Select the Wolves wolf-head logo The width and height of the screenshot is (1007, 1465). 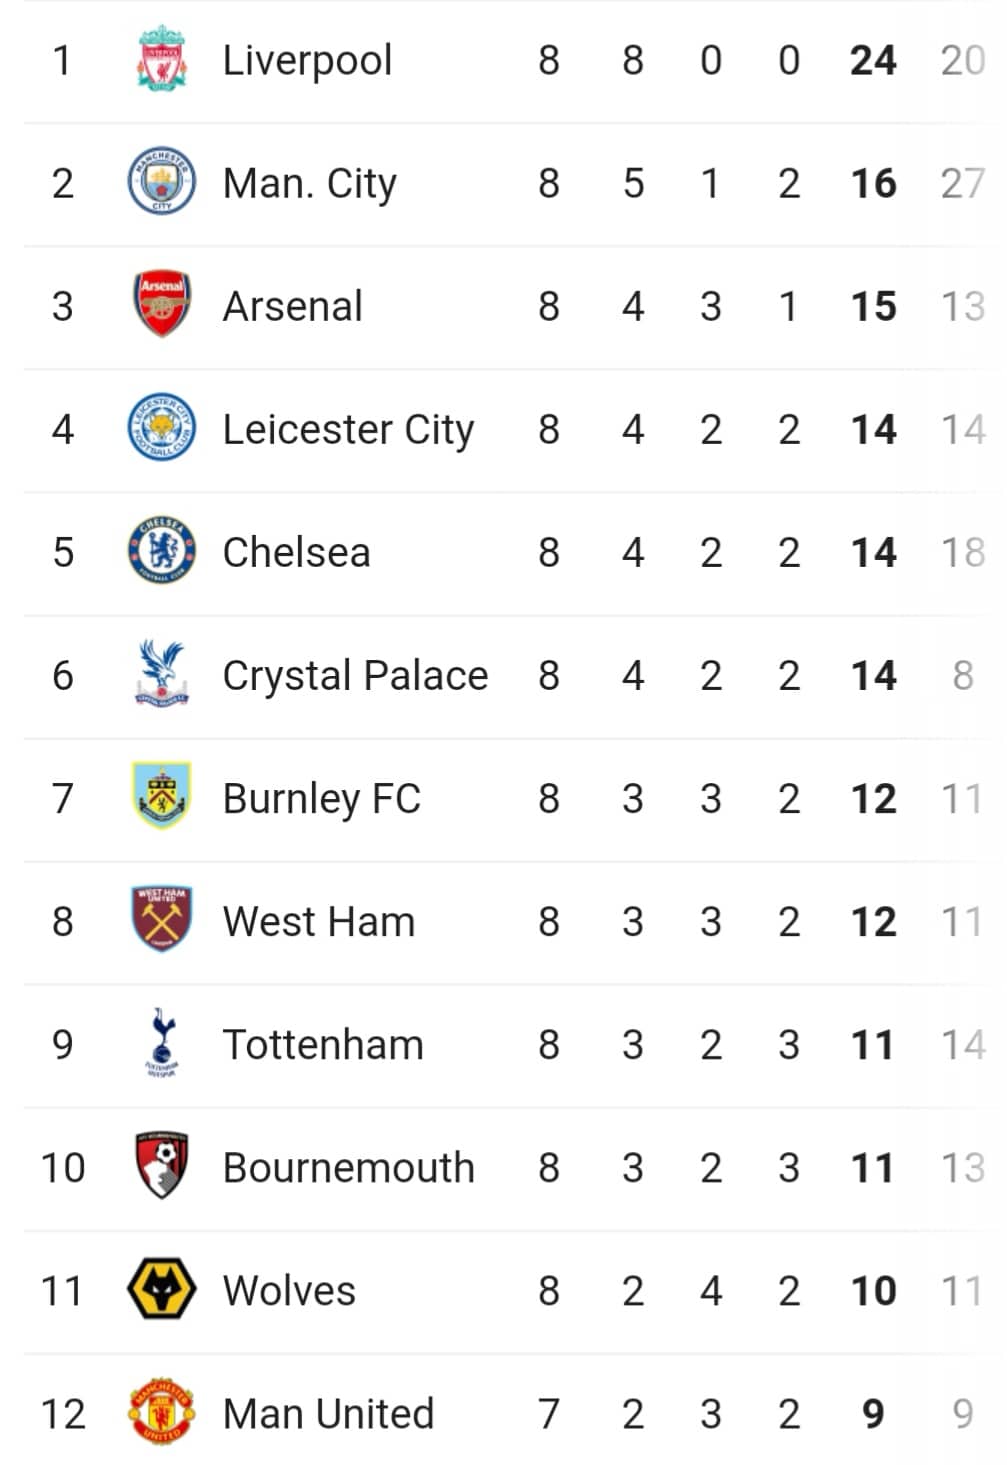[161, 1290]
